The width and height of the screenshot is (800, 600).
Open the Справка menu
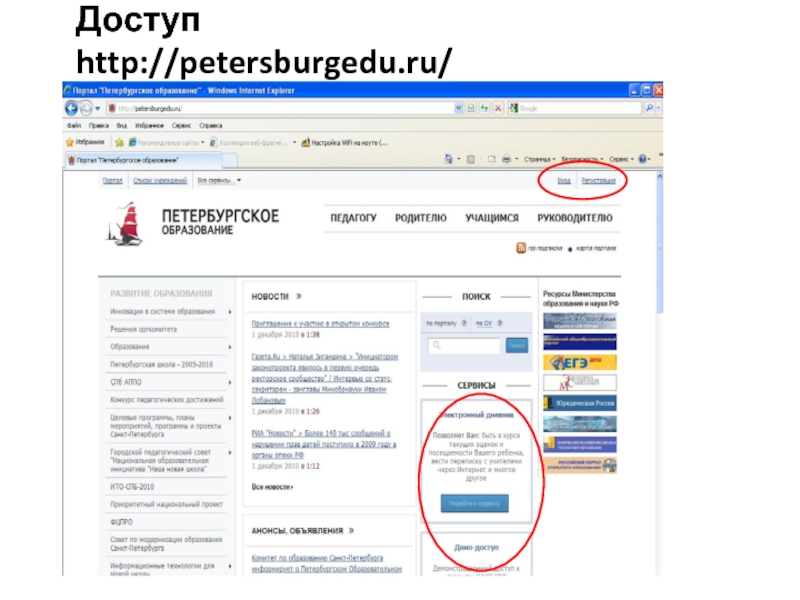point(211,126)
